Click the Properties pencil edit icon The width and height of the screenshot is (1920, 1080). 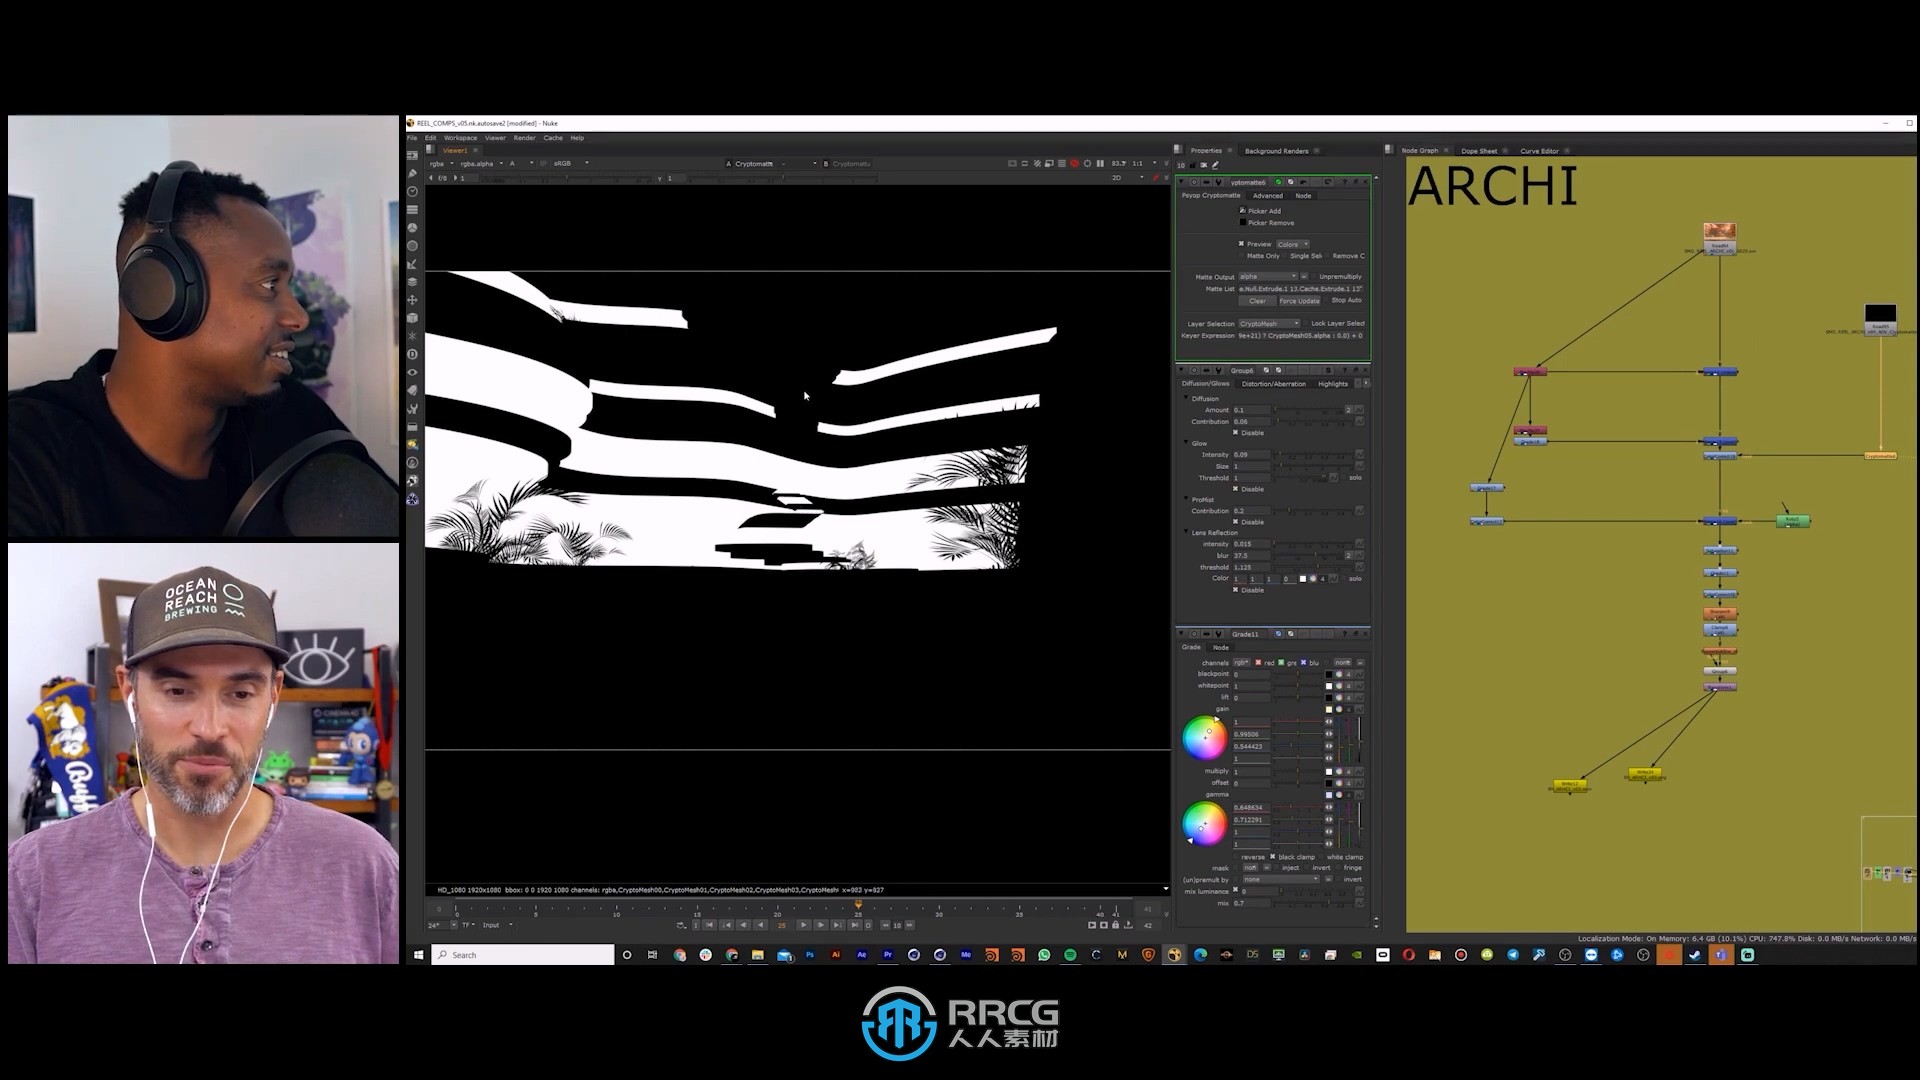point(1215,166)
